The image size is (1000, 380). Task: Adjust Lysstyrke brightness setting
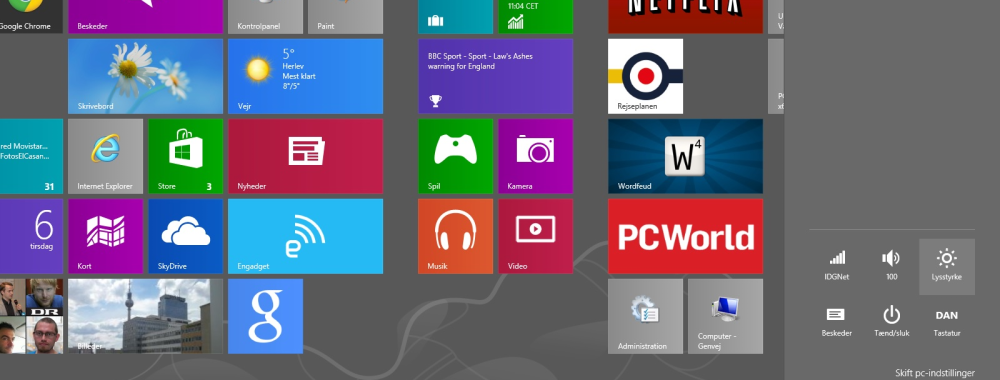coord(947,267)
